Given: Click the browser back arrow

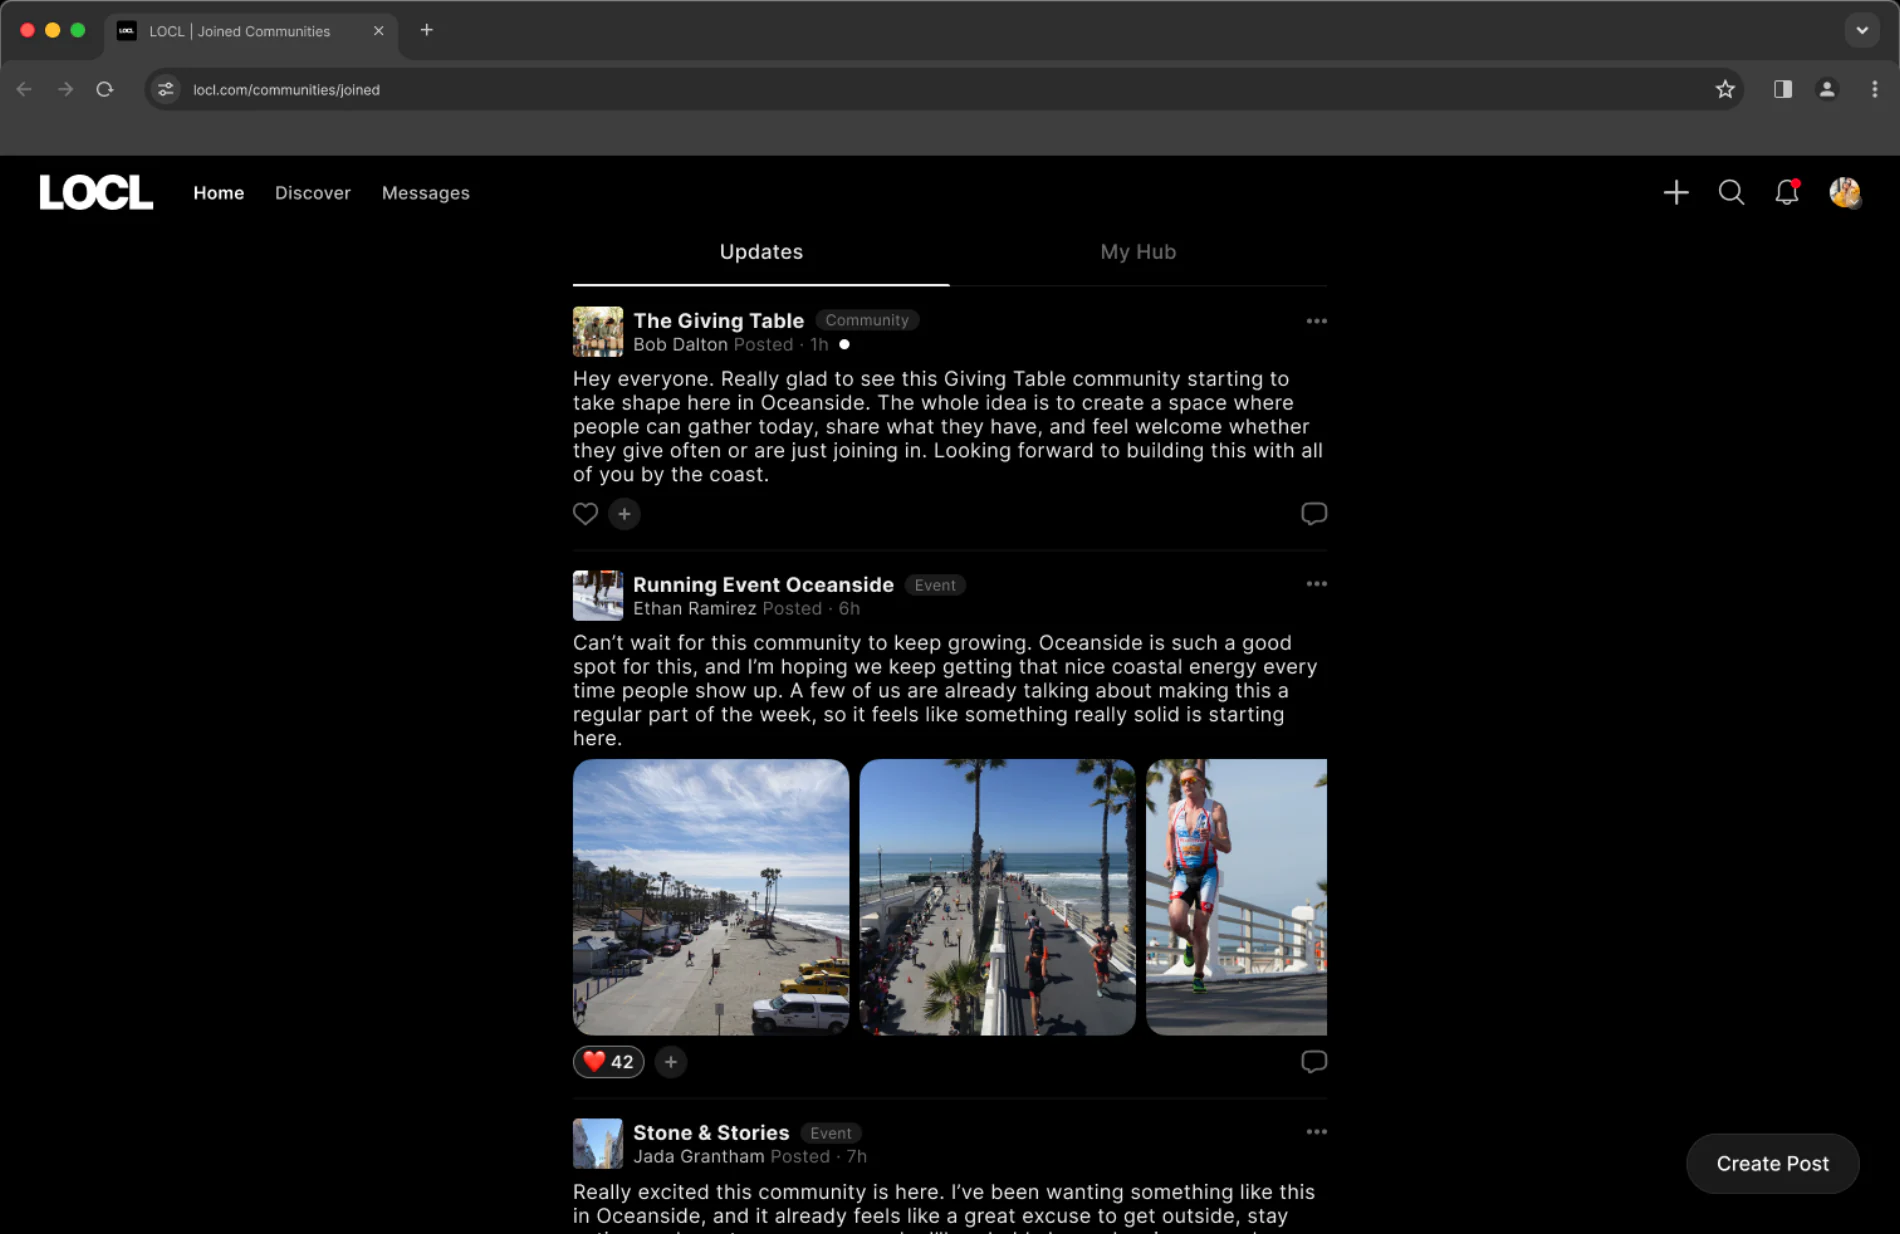Looking at the screenshot, I should point(24,89).
